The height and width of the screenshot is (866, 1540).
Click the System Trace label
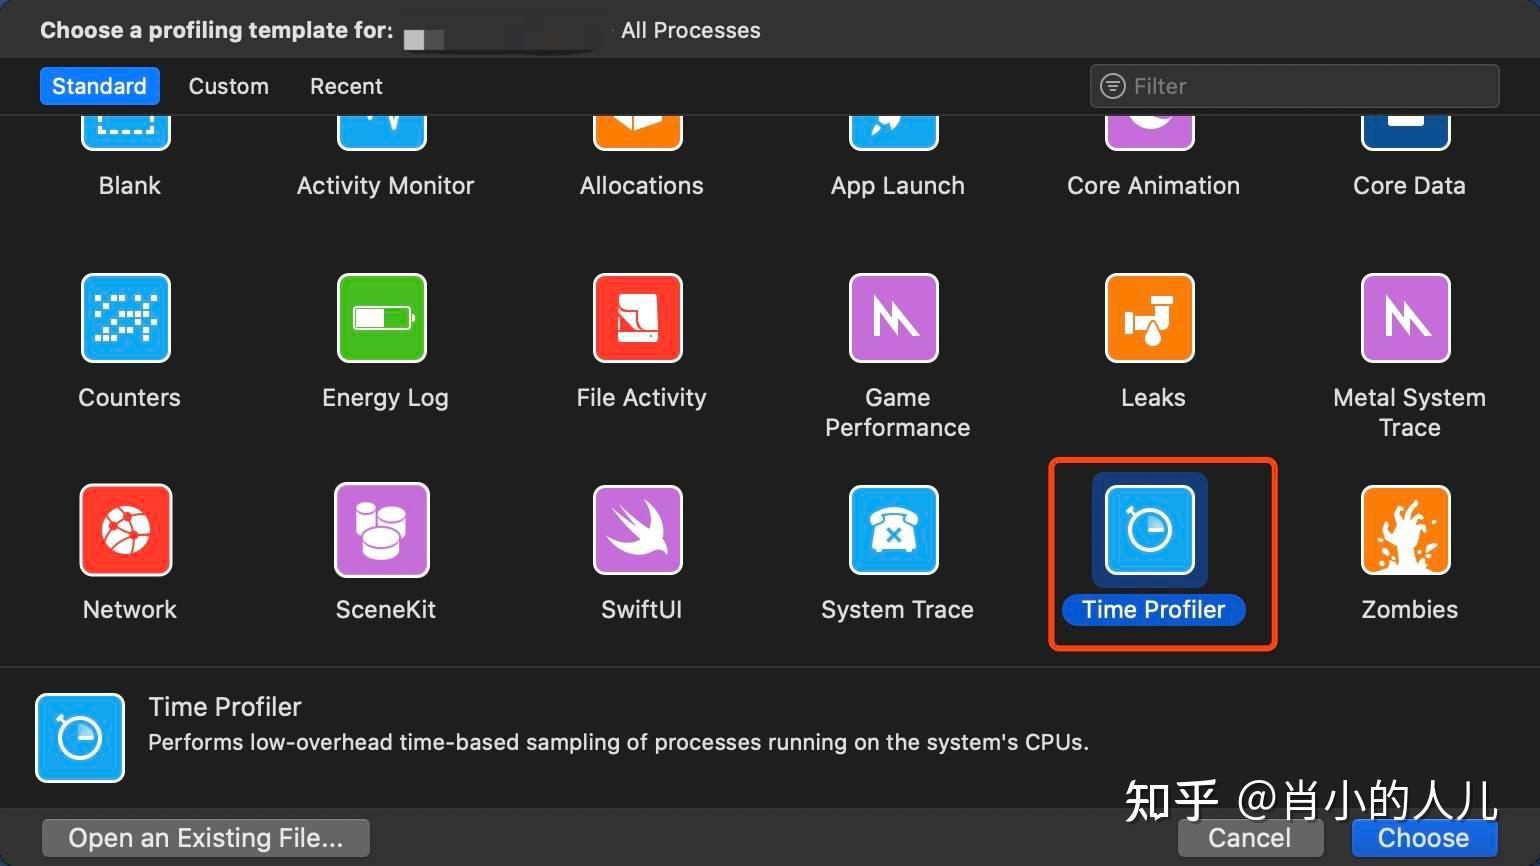pyautogui.click(x=897, y=610)
